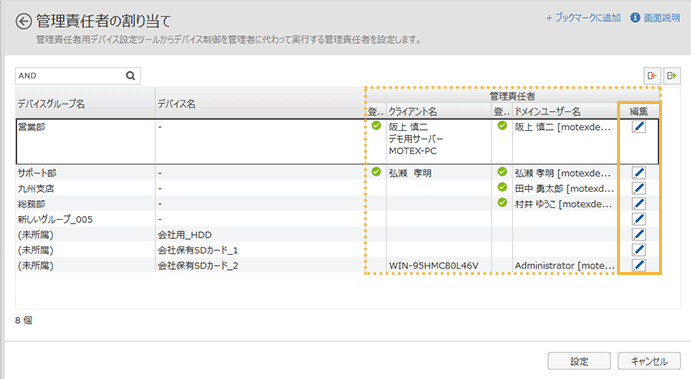Image resolution: width=691 pixels, height=379 pixels.
Task: Click the 阪上 慎二 domain user cell
Action: (565, 141)
